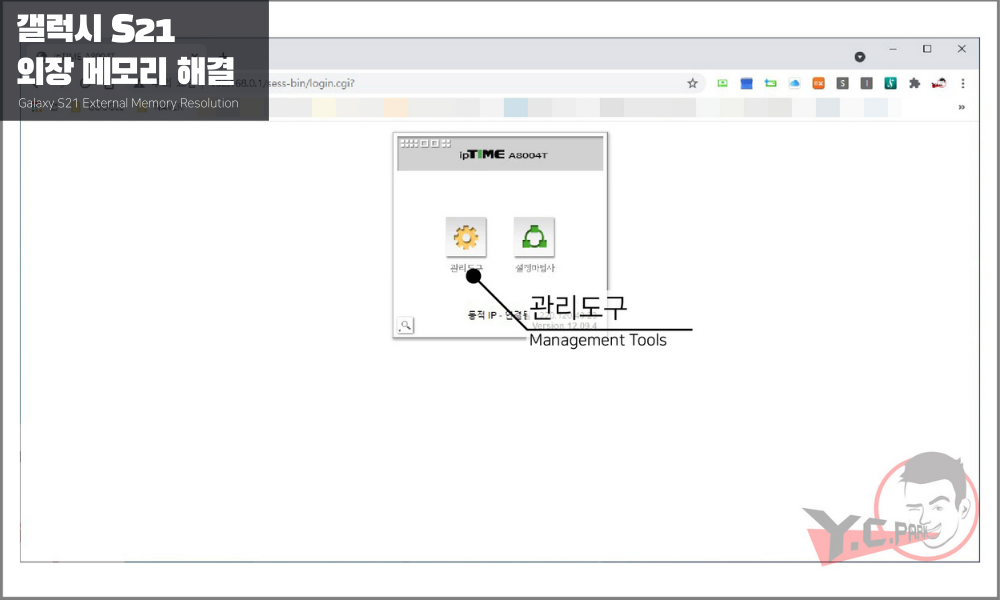
Task: Maximize the Chrome window
Action: tap(927, 49)
